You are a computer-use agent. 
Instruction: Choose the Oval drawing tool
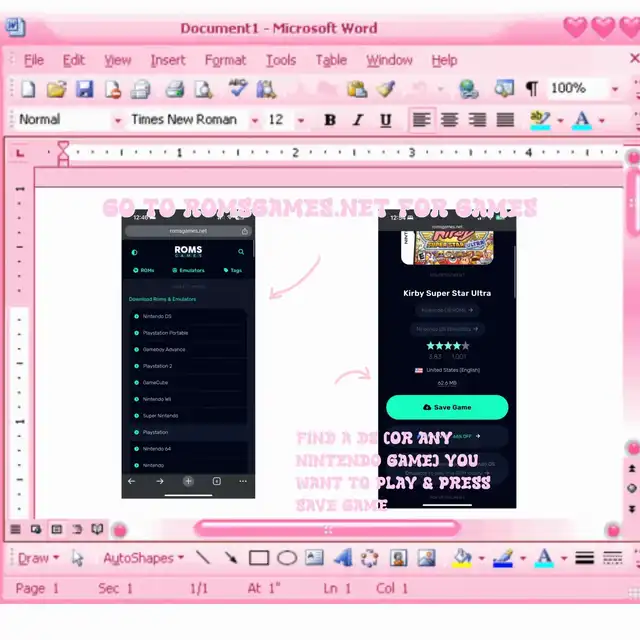[x=287, y=558]
